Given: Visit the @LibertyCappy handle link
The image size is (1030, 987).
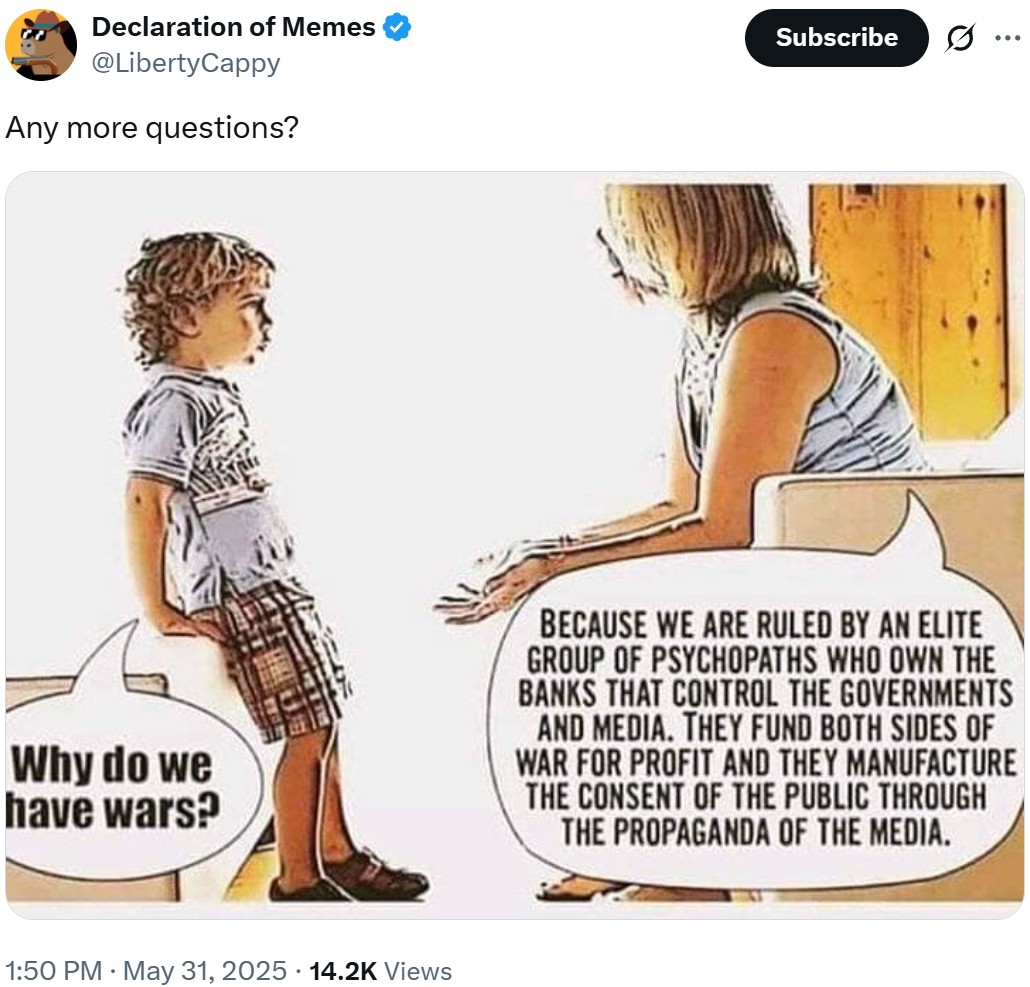Looking at the screenshot, I should [x=186, y=63].
